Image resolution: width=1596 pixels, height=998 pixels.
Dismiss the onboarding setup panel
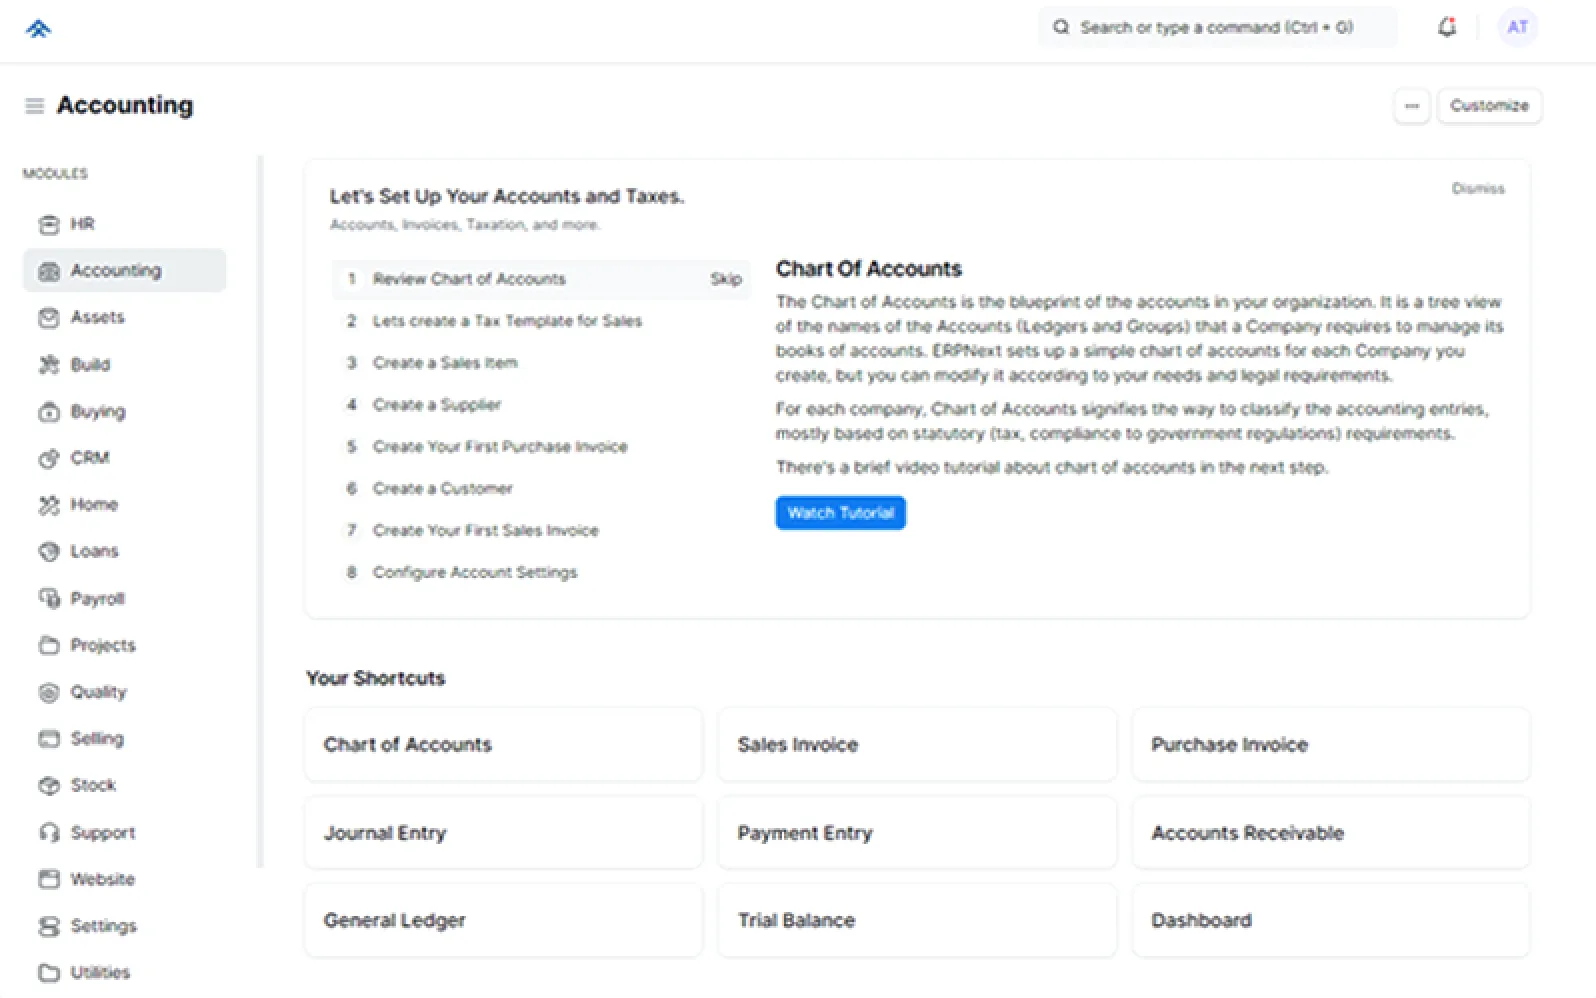tap(1477, 189)
